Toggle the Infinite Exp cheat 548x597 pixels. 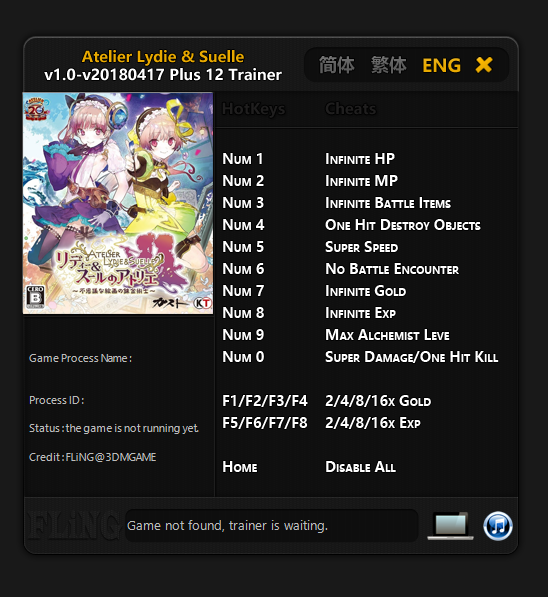coord(360,313)
